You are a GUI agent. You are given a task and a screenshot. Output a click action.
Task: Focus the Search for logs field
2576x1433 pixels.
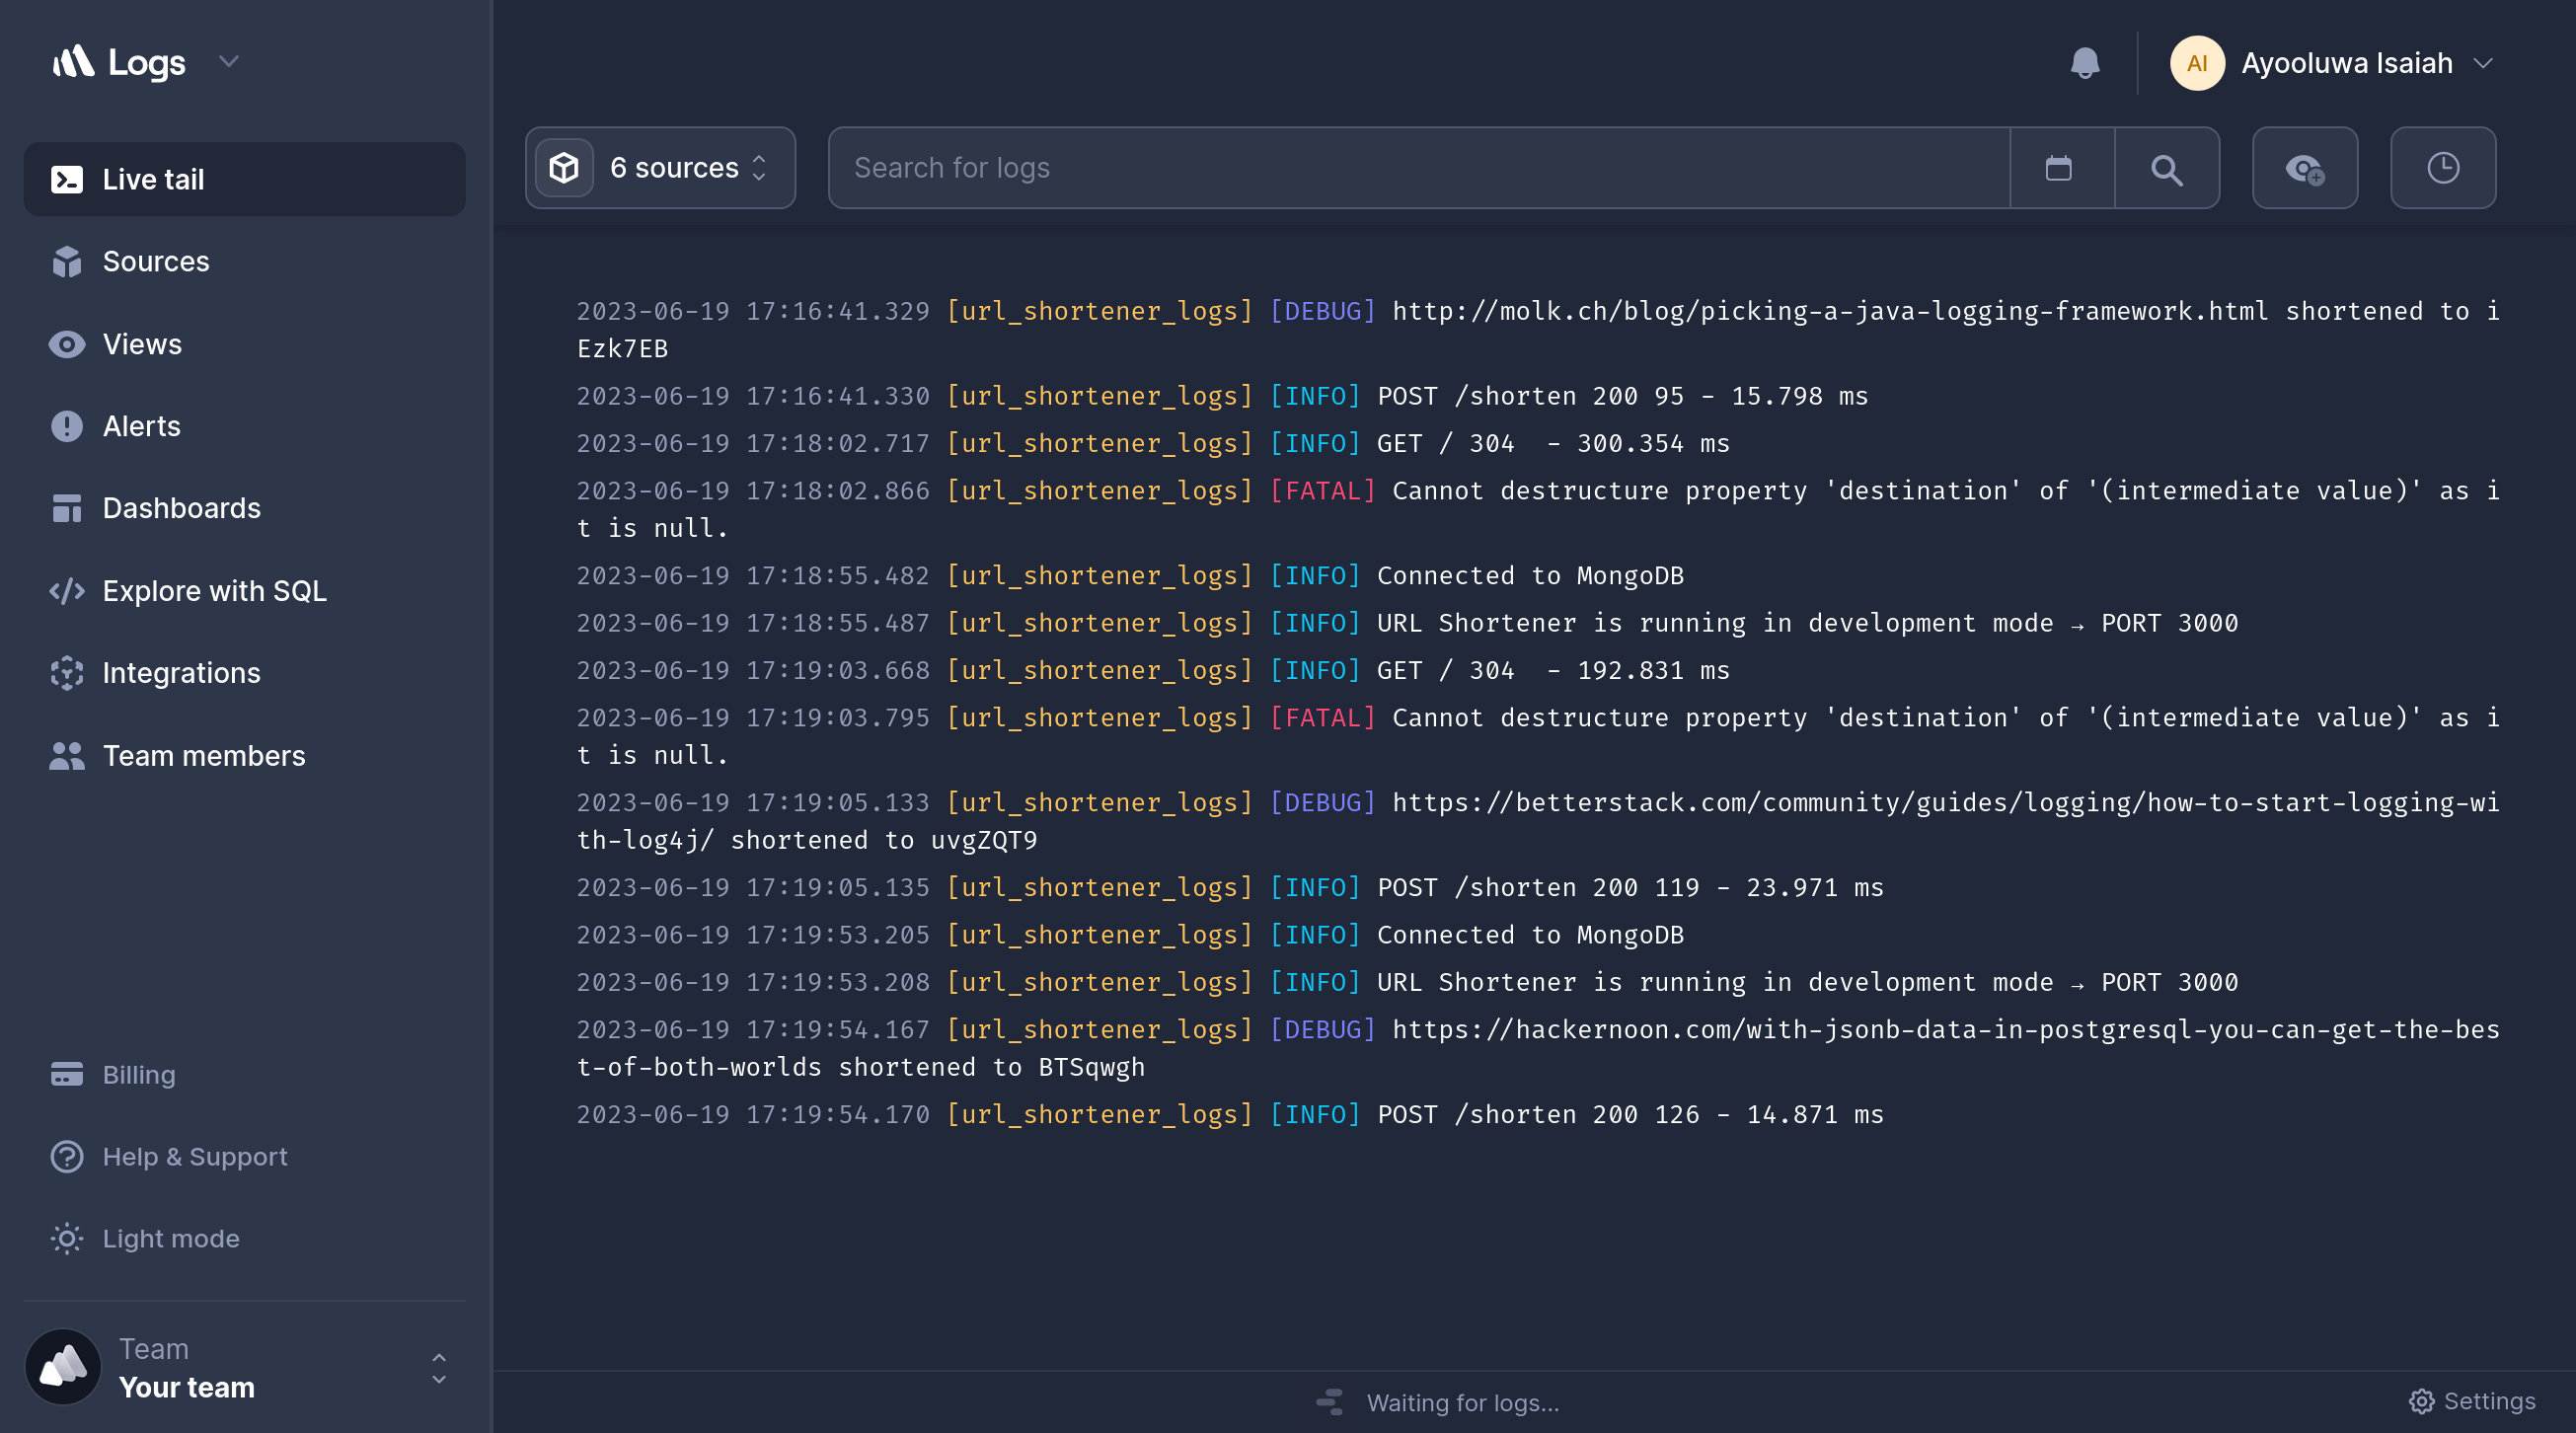1419,167
